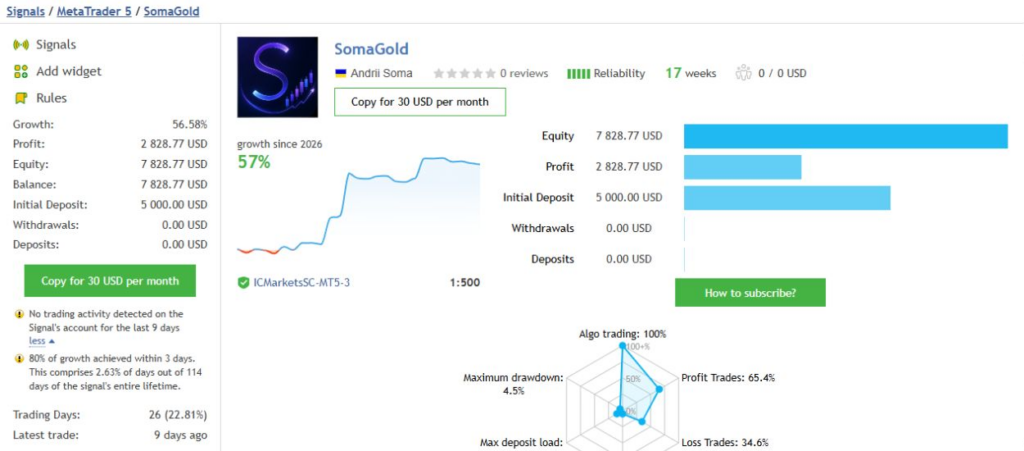This screenshot has height=451, width=1024.
Task: Click the 1:500 leverage value
Action: click(x=465, y=283)
